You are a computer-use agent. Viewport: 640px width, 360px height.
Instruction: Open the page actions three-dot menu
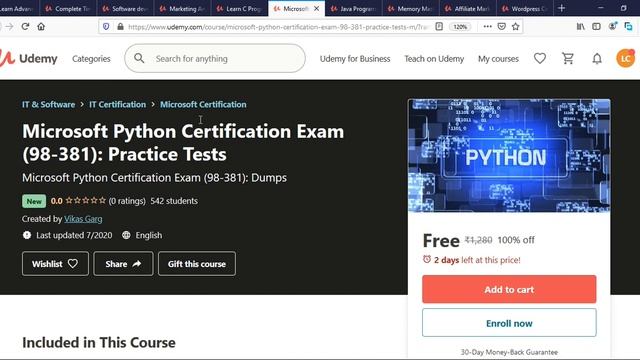[487, 27]
